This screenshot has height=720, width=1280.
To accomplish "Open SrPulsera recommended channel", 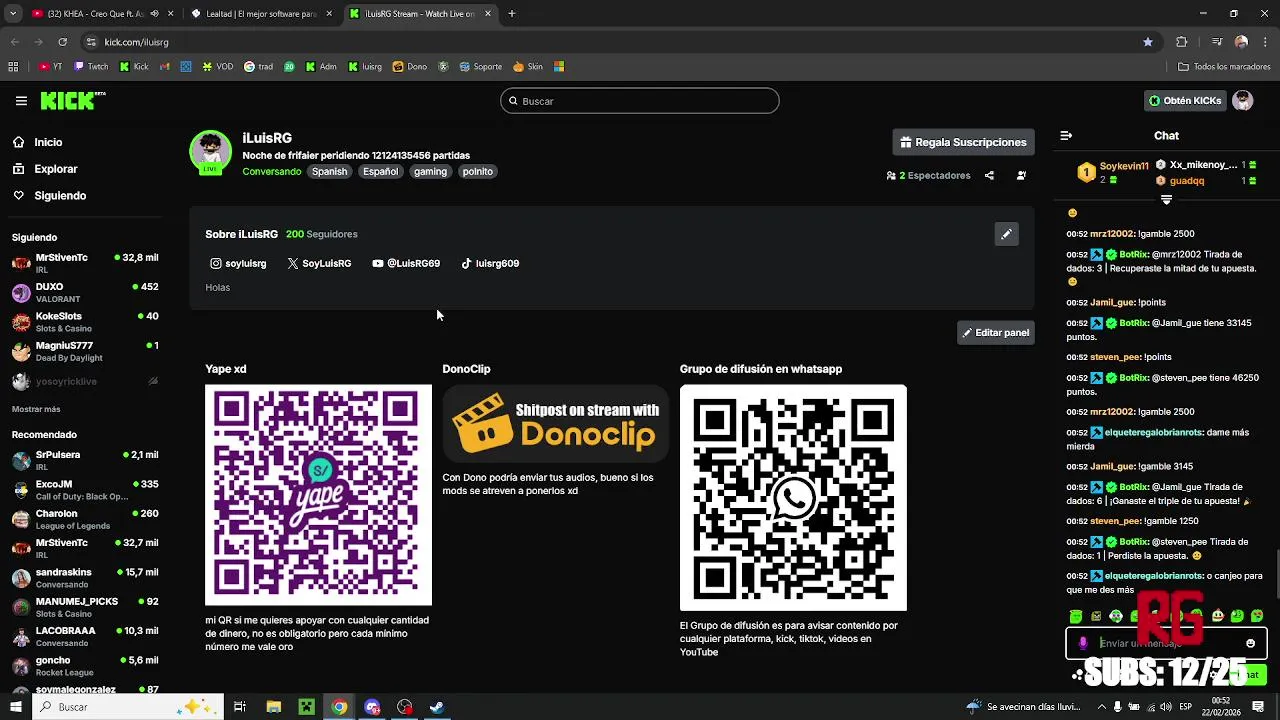I will 85,460.
